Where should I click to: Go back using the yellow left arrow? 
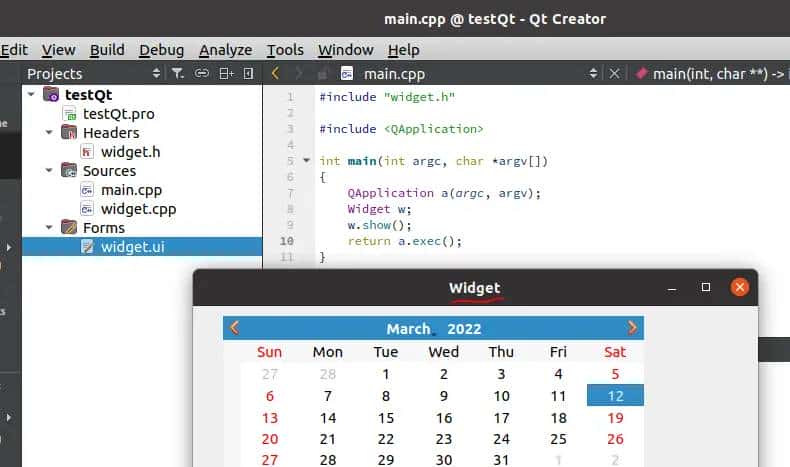coord(275,74)
